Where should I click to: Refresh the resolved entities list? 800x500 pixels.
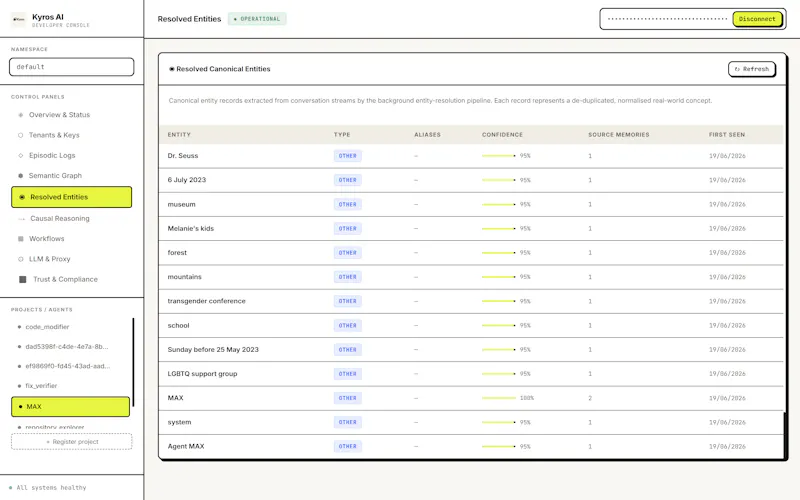coord(752,69)
